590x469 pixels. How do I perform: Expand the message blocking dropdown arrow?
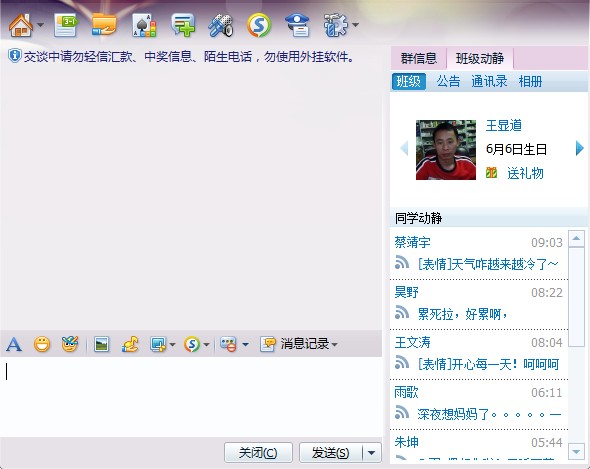tap(245, 344)
